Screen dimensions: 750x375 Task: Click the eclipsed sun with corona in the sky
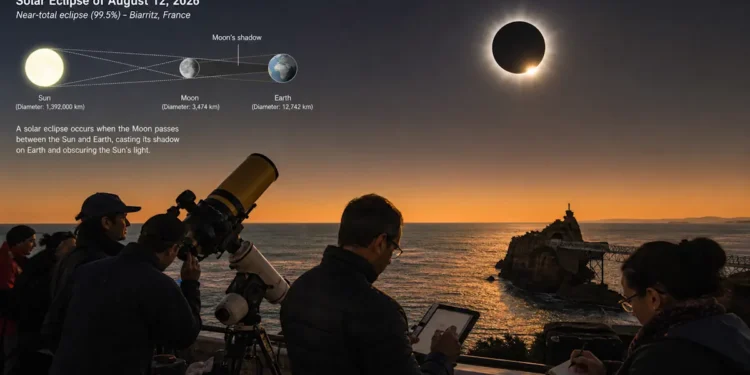point(519,48)
